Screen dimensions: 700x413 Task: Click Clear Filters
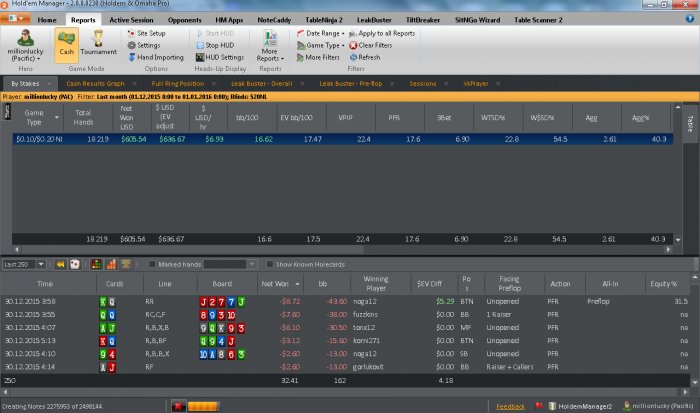point(371,45)
